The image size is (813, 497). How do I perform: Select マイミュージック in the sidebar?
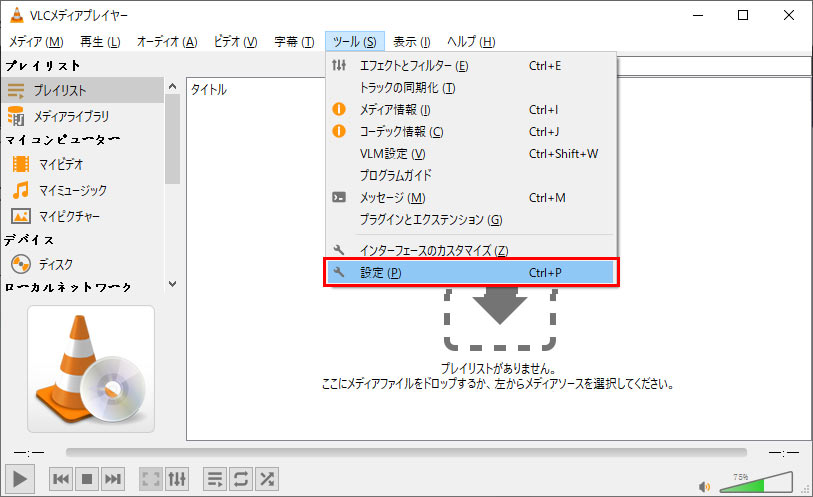tap(72, 190)
